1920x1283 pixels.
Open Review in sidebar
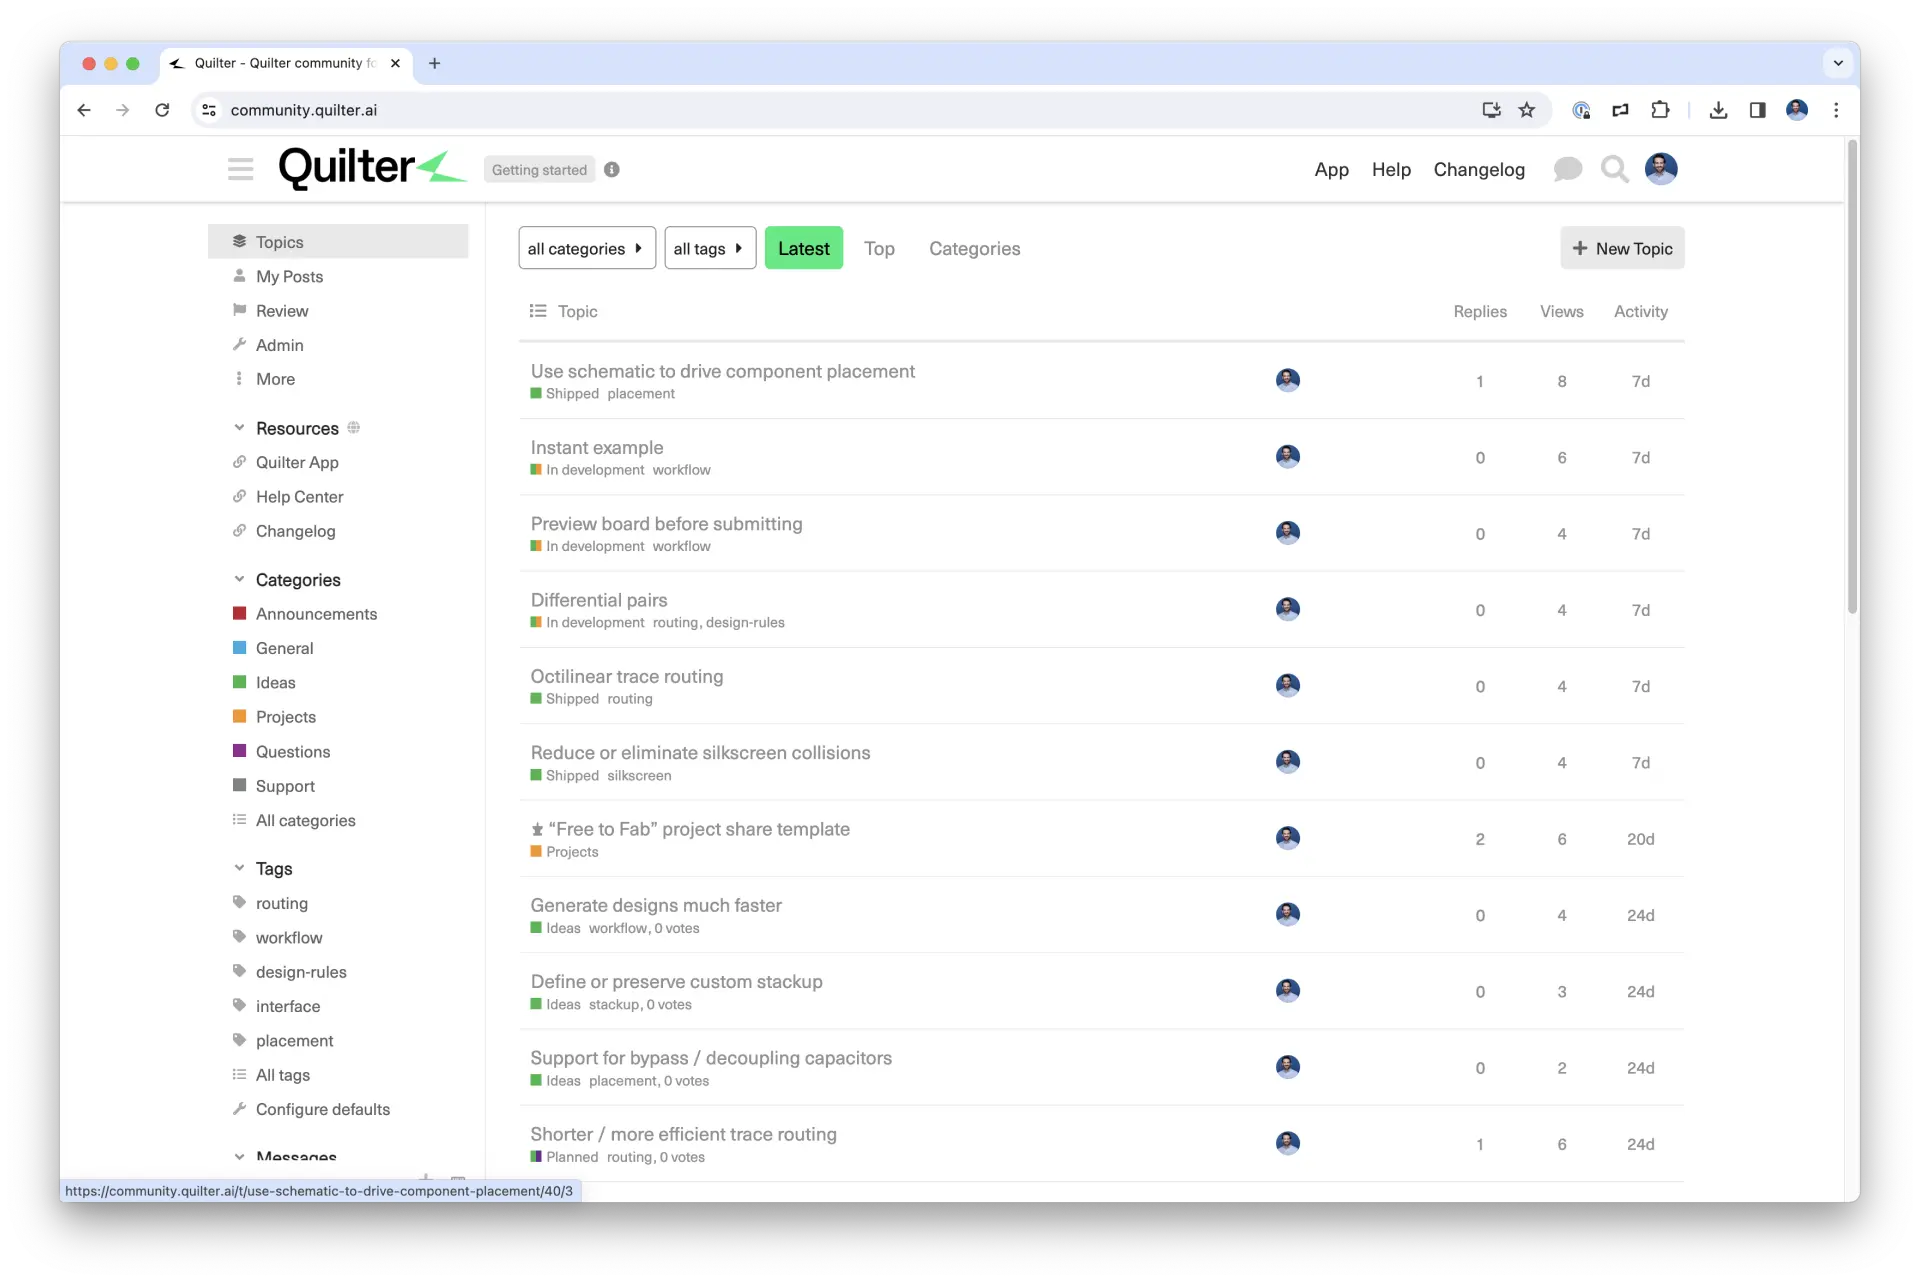coord(282,311)
